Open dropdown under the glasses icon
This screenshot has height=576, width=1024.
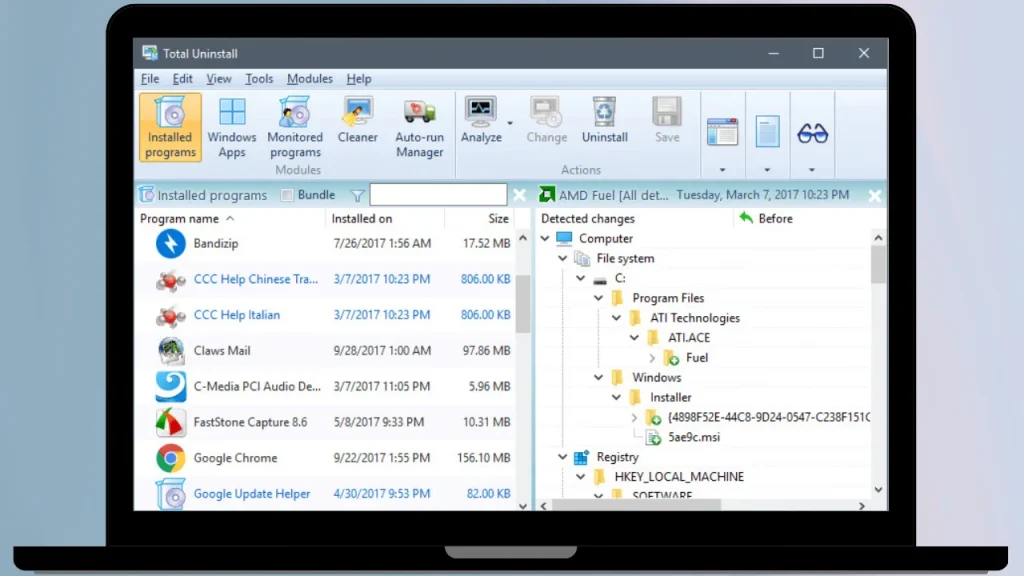coord(812,170)
